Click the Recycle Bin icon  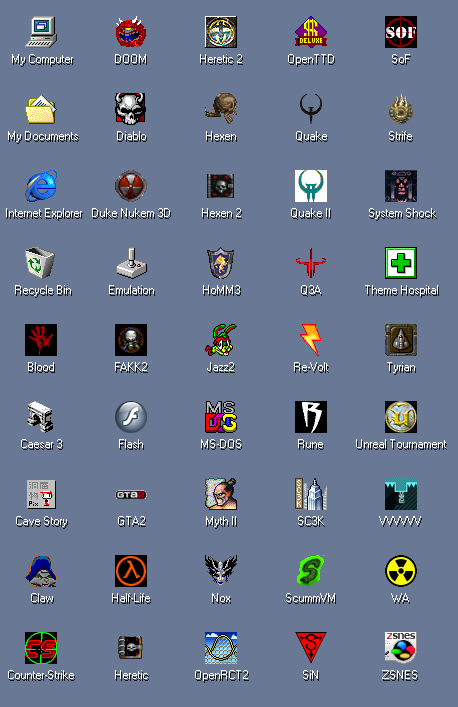40,263
